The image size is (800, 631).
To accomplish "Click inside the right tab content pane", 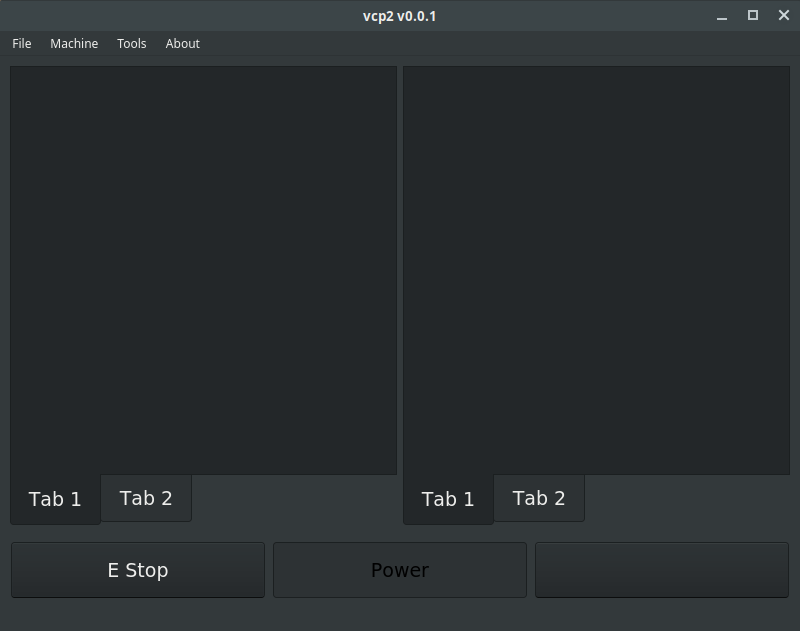I will pos(596,270).
